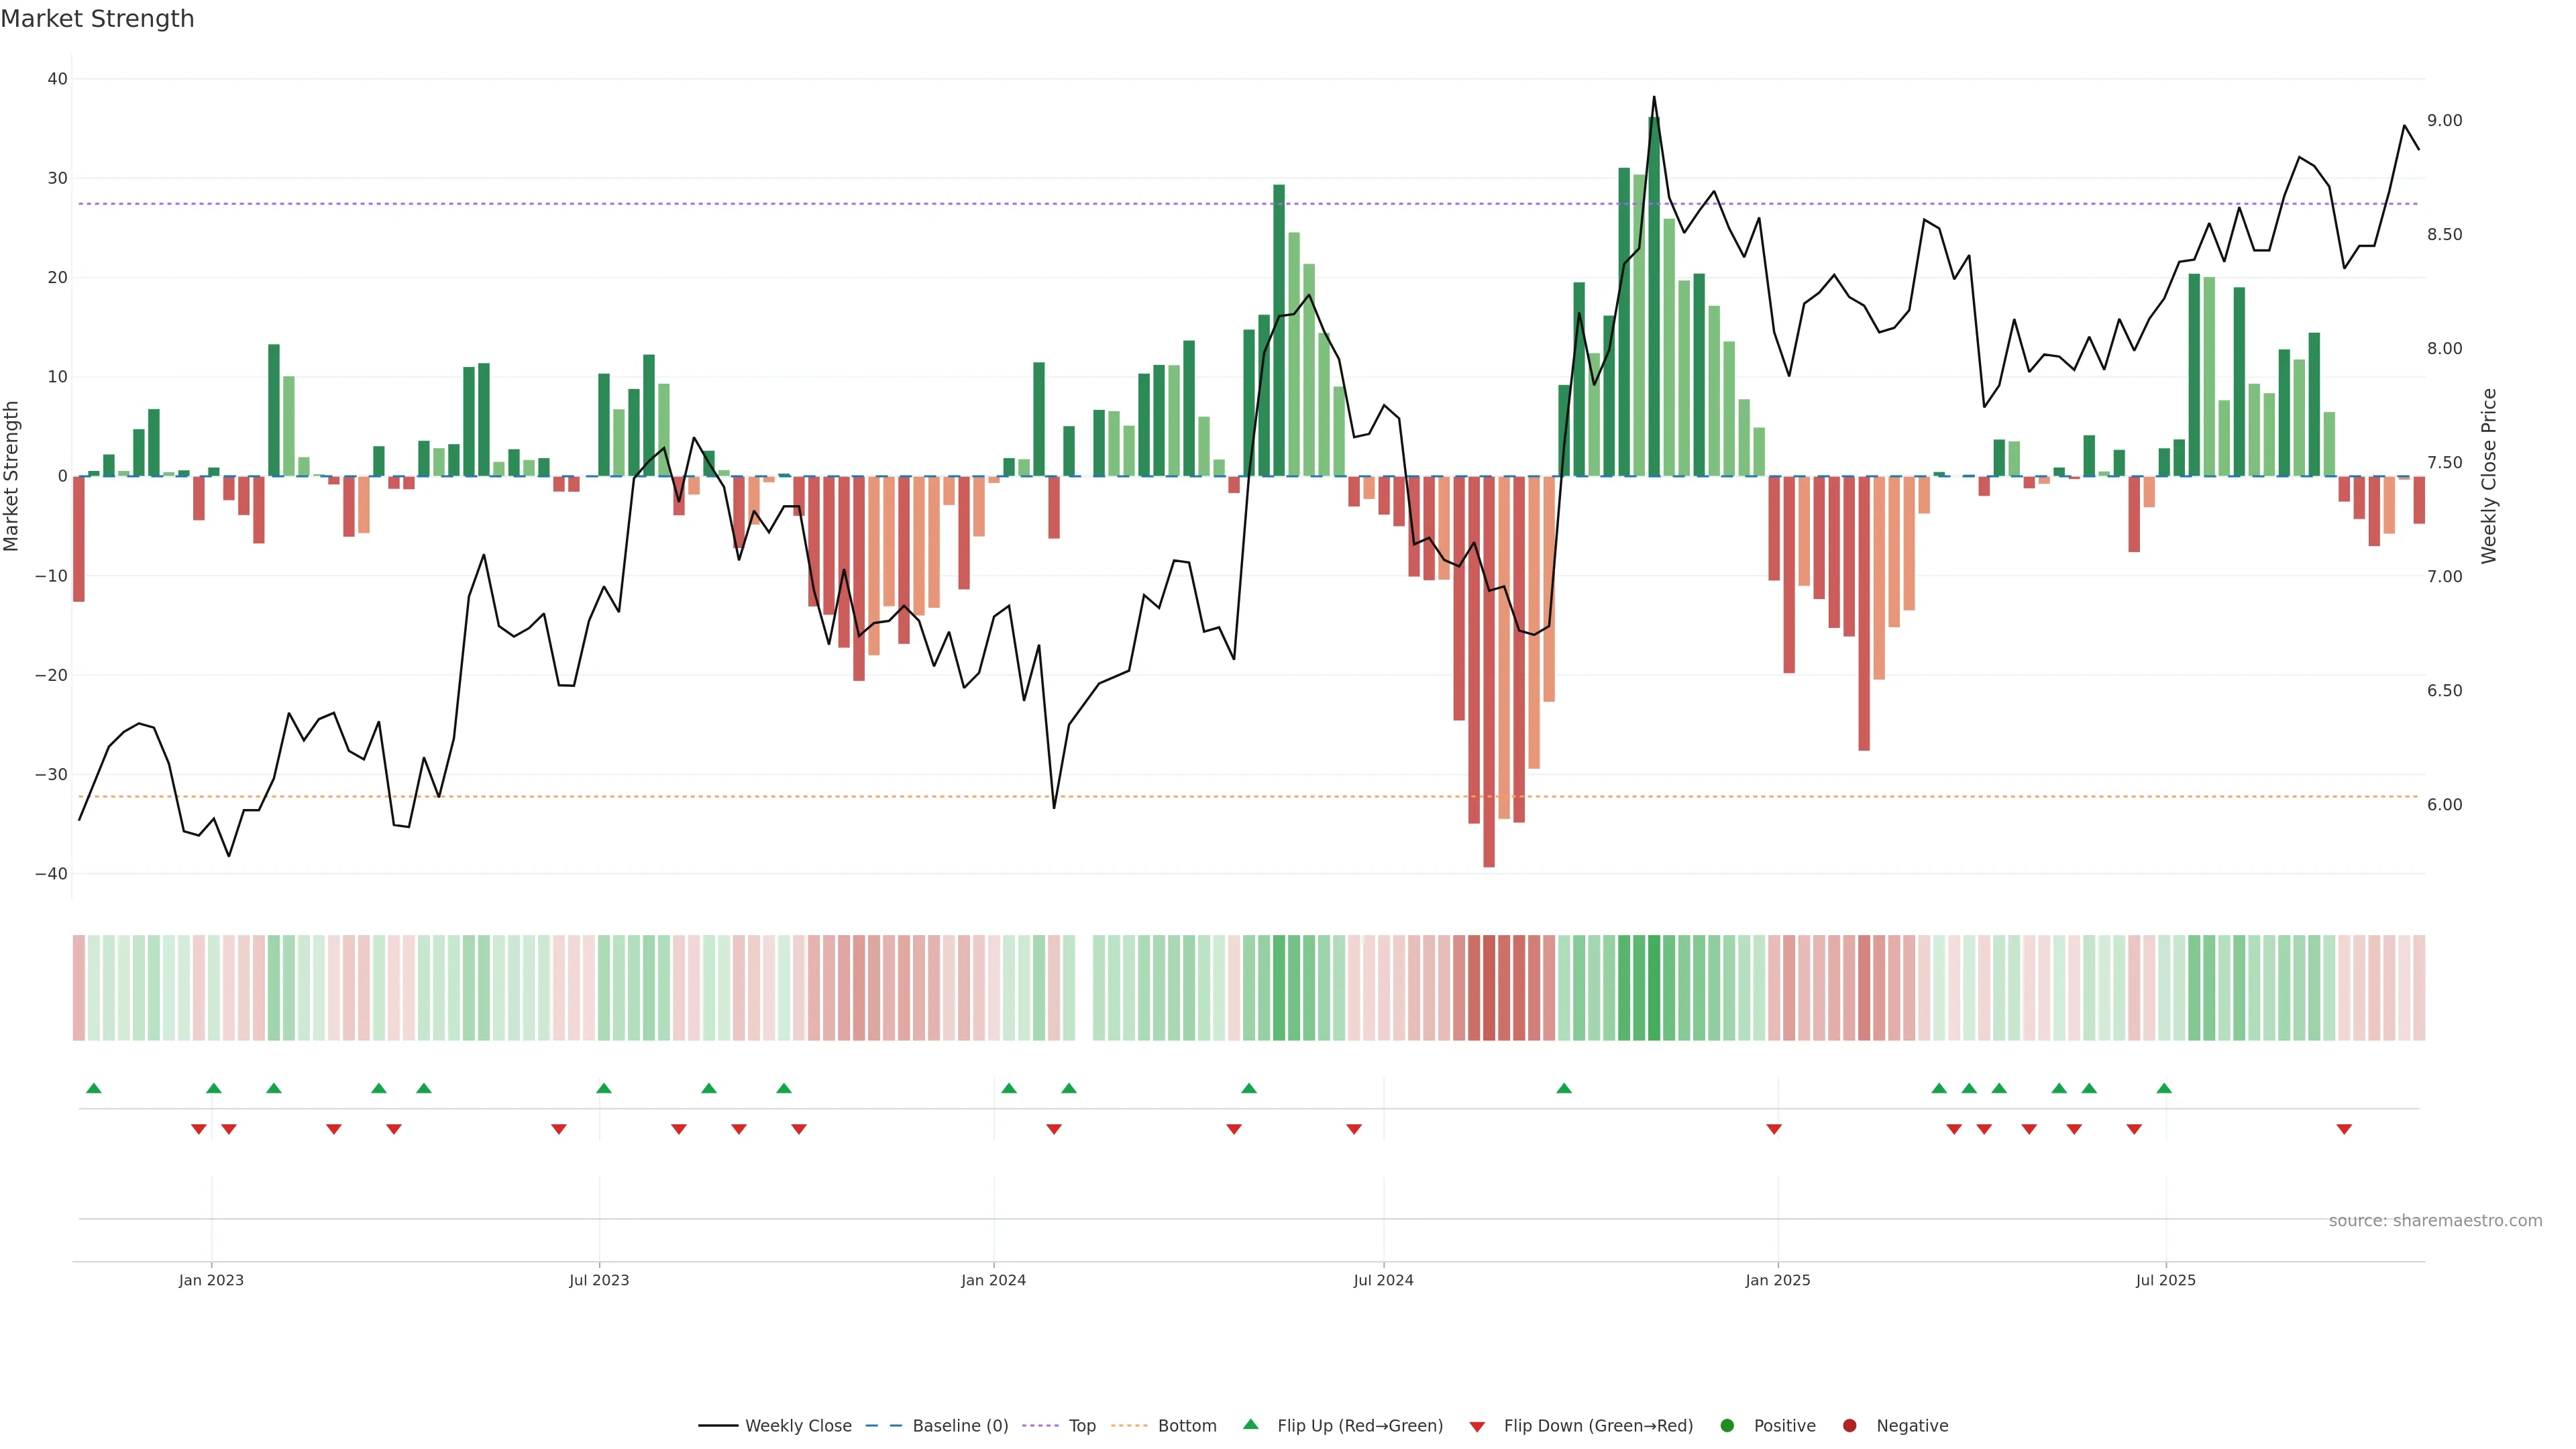Screen dimensions: 2576x1449
Task: Click the Jan 2023 x-axis label
Action: (x=211, y=1280)
